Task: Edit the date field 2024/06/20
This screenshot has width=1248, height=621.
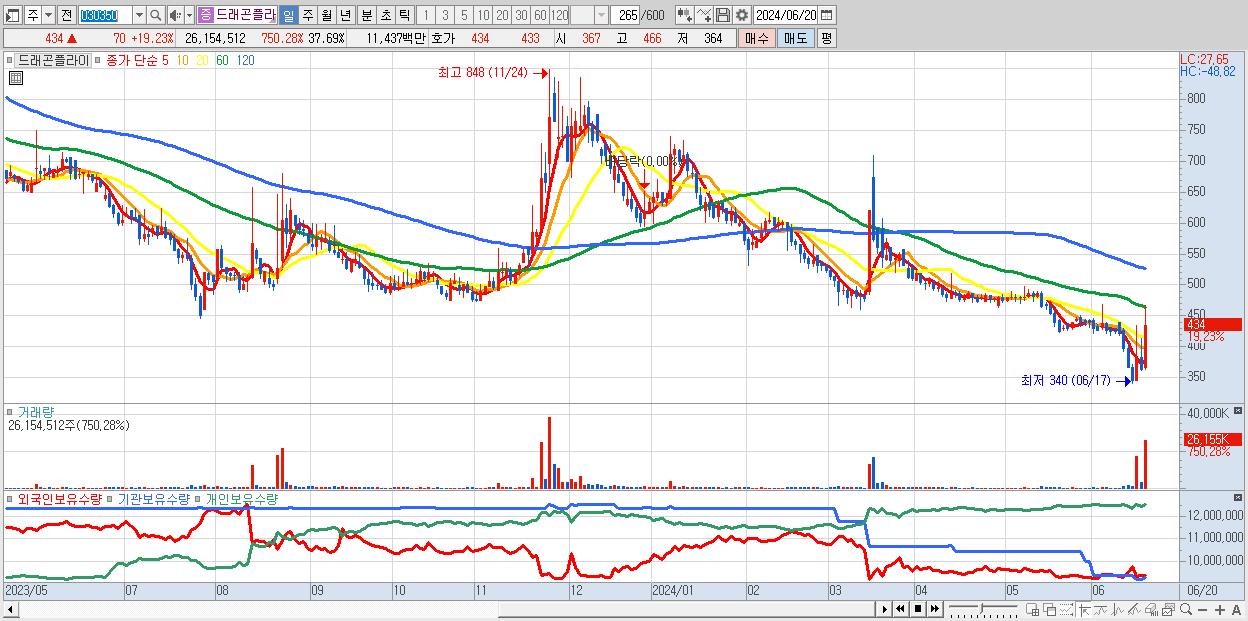Action: [x=786, y=15]
